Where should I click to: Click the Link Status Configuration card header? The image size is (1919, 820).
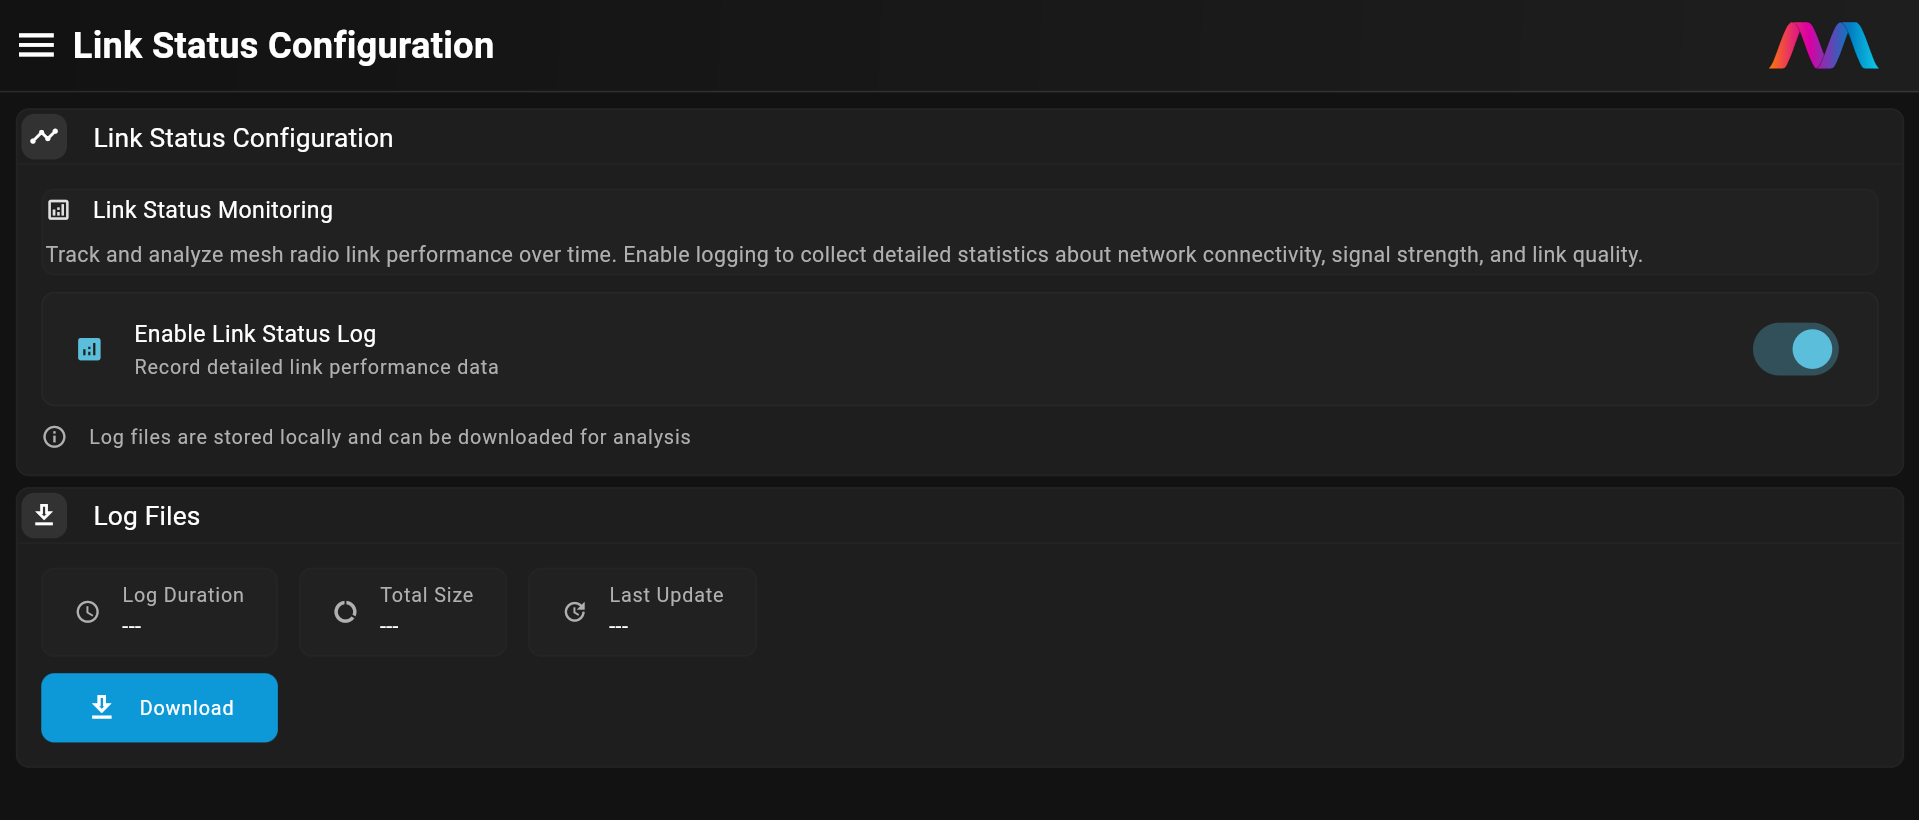[x=243, y=138]
